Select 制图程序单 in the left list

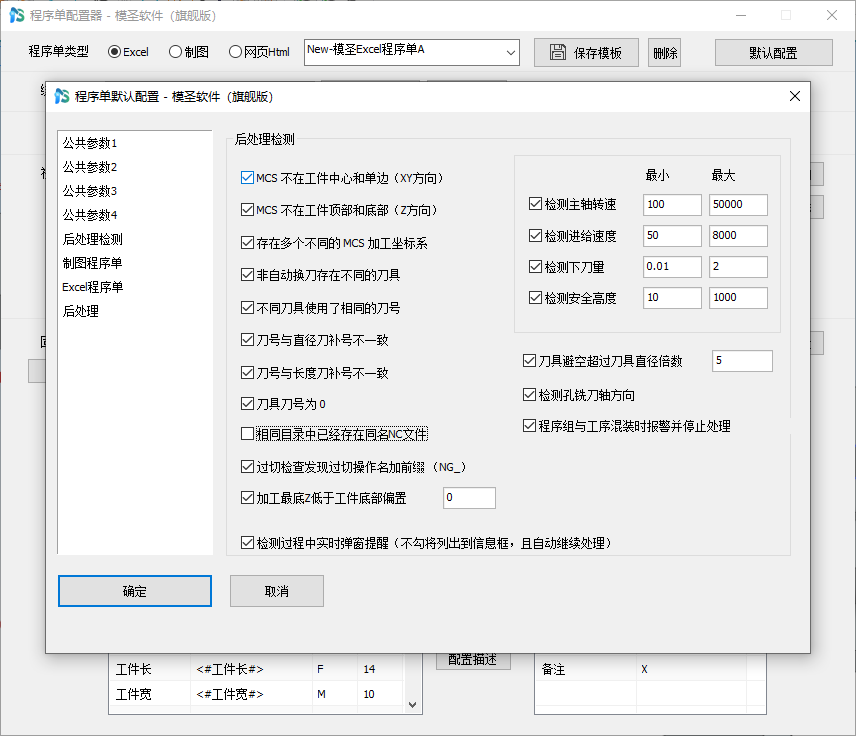point(92,263)
